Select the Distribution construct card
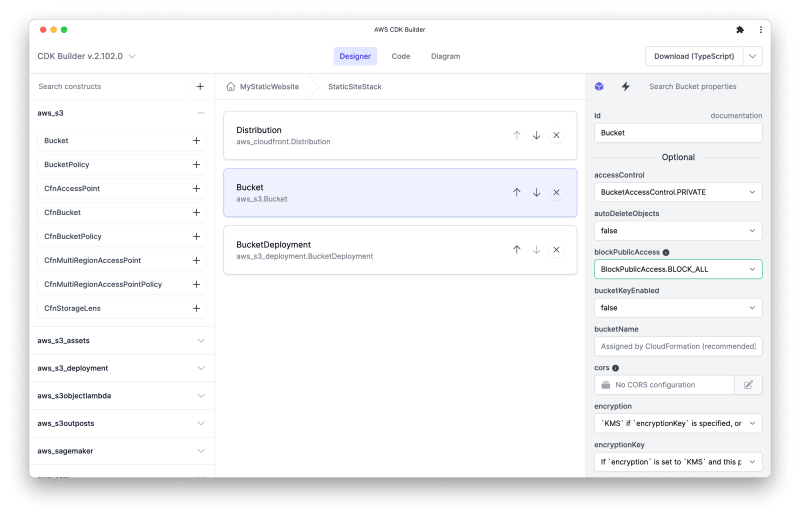This screenshot has width=800, height=516. [x=400, y=135]
